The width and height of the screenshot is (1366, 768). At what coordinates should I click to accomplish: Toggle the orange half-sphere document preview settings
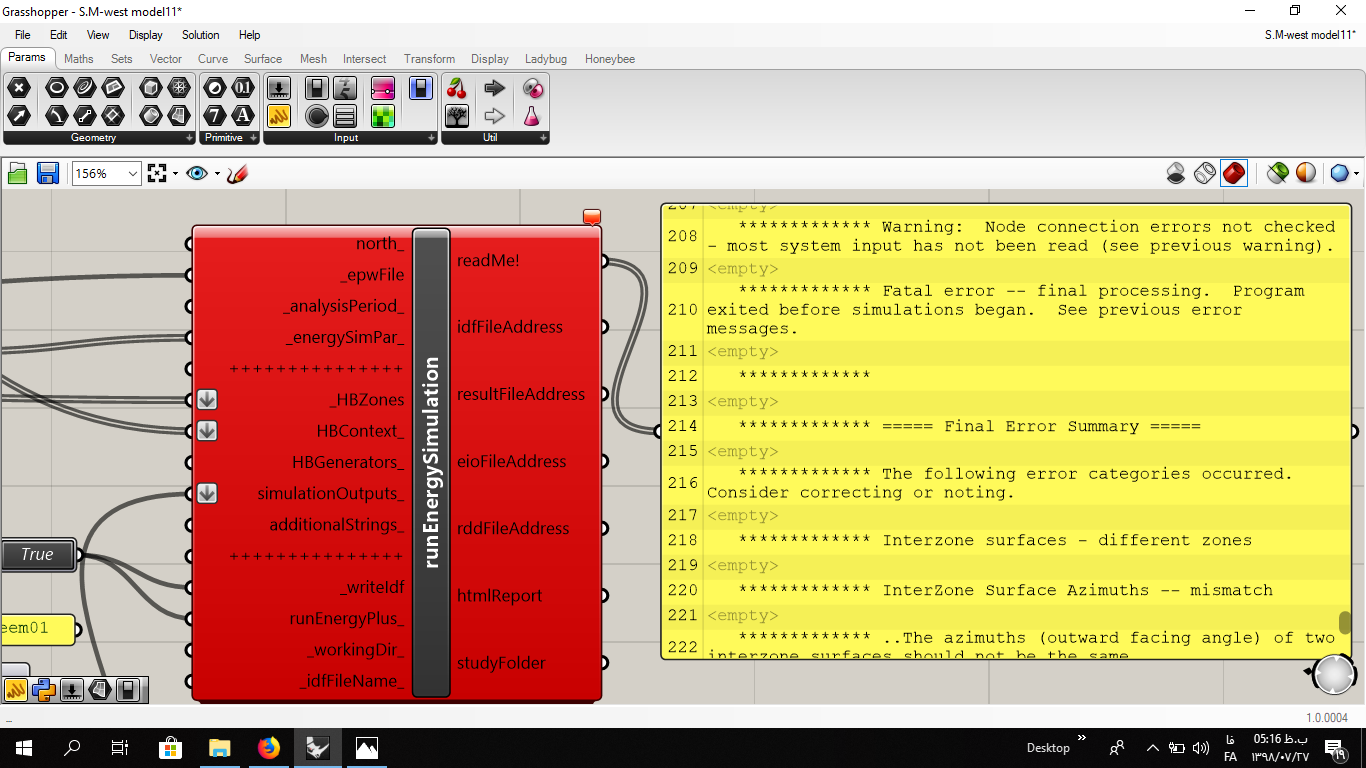[x=1306, y=174]
